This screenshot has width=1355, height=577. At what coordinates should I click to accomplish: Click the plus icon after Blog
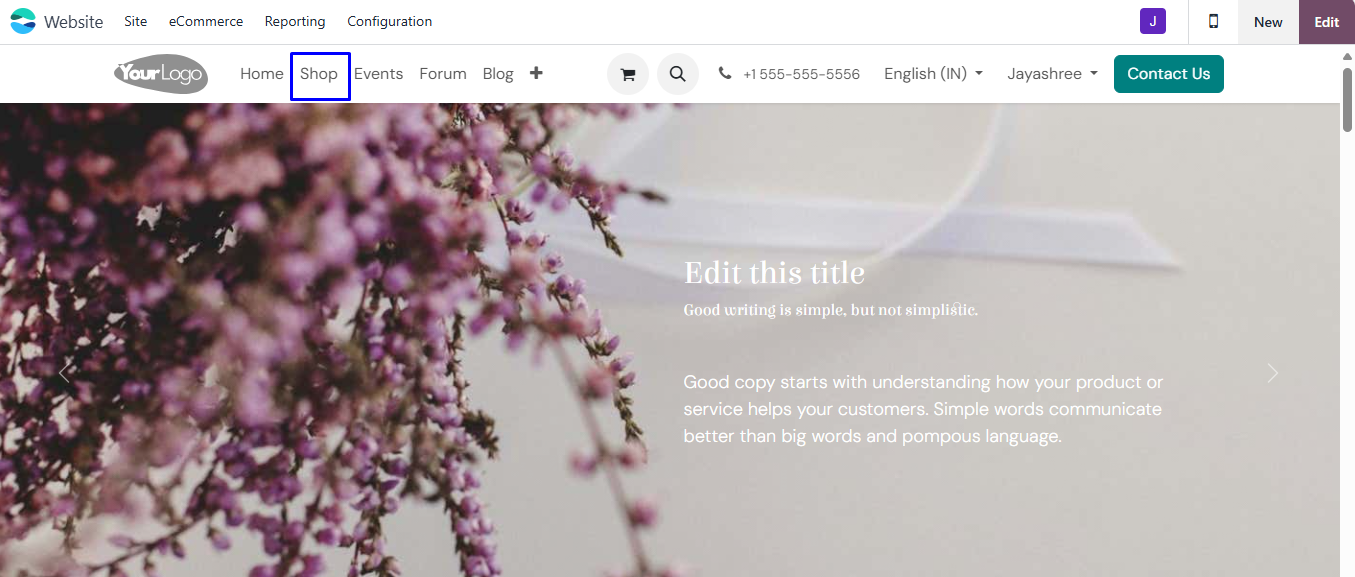(536, 73)
